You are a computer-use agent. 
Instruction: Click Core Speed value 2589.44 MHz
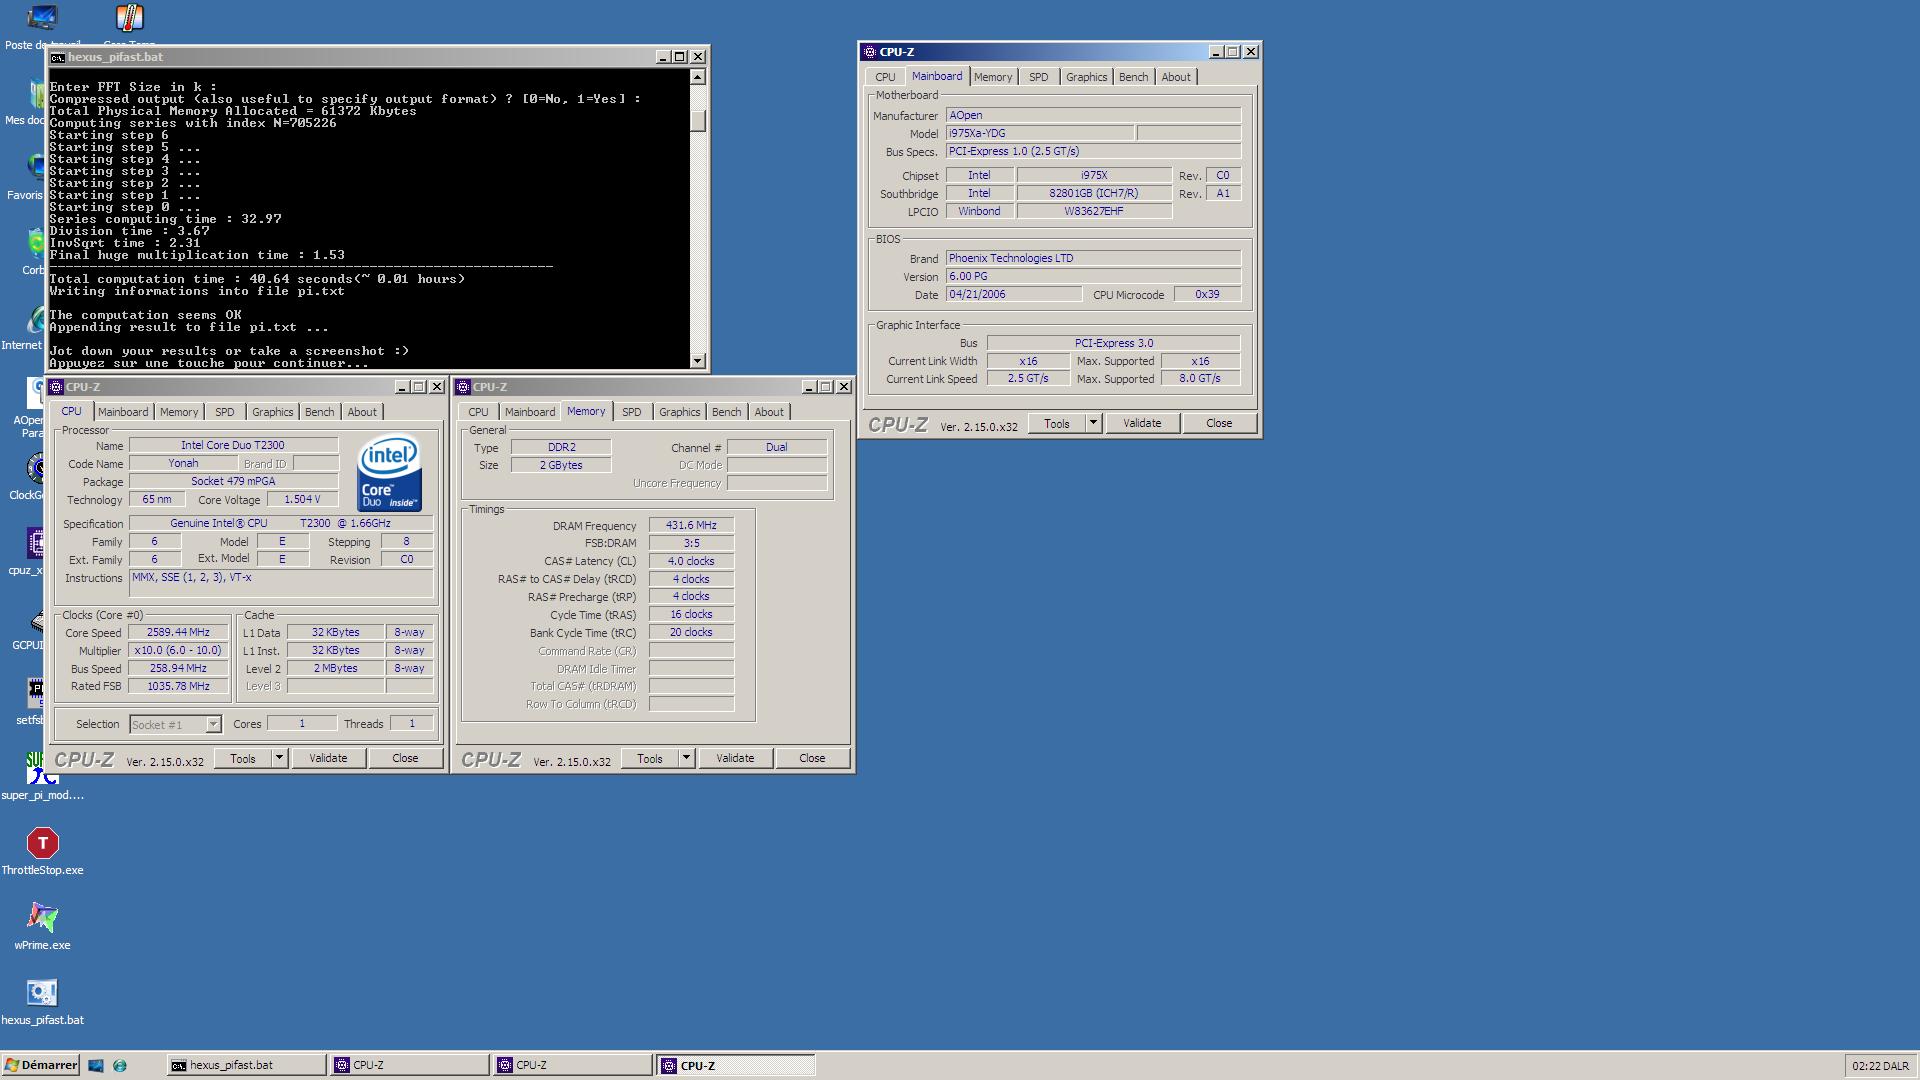click(x=178, y=633)
